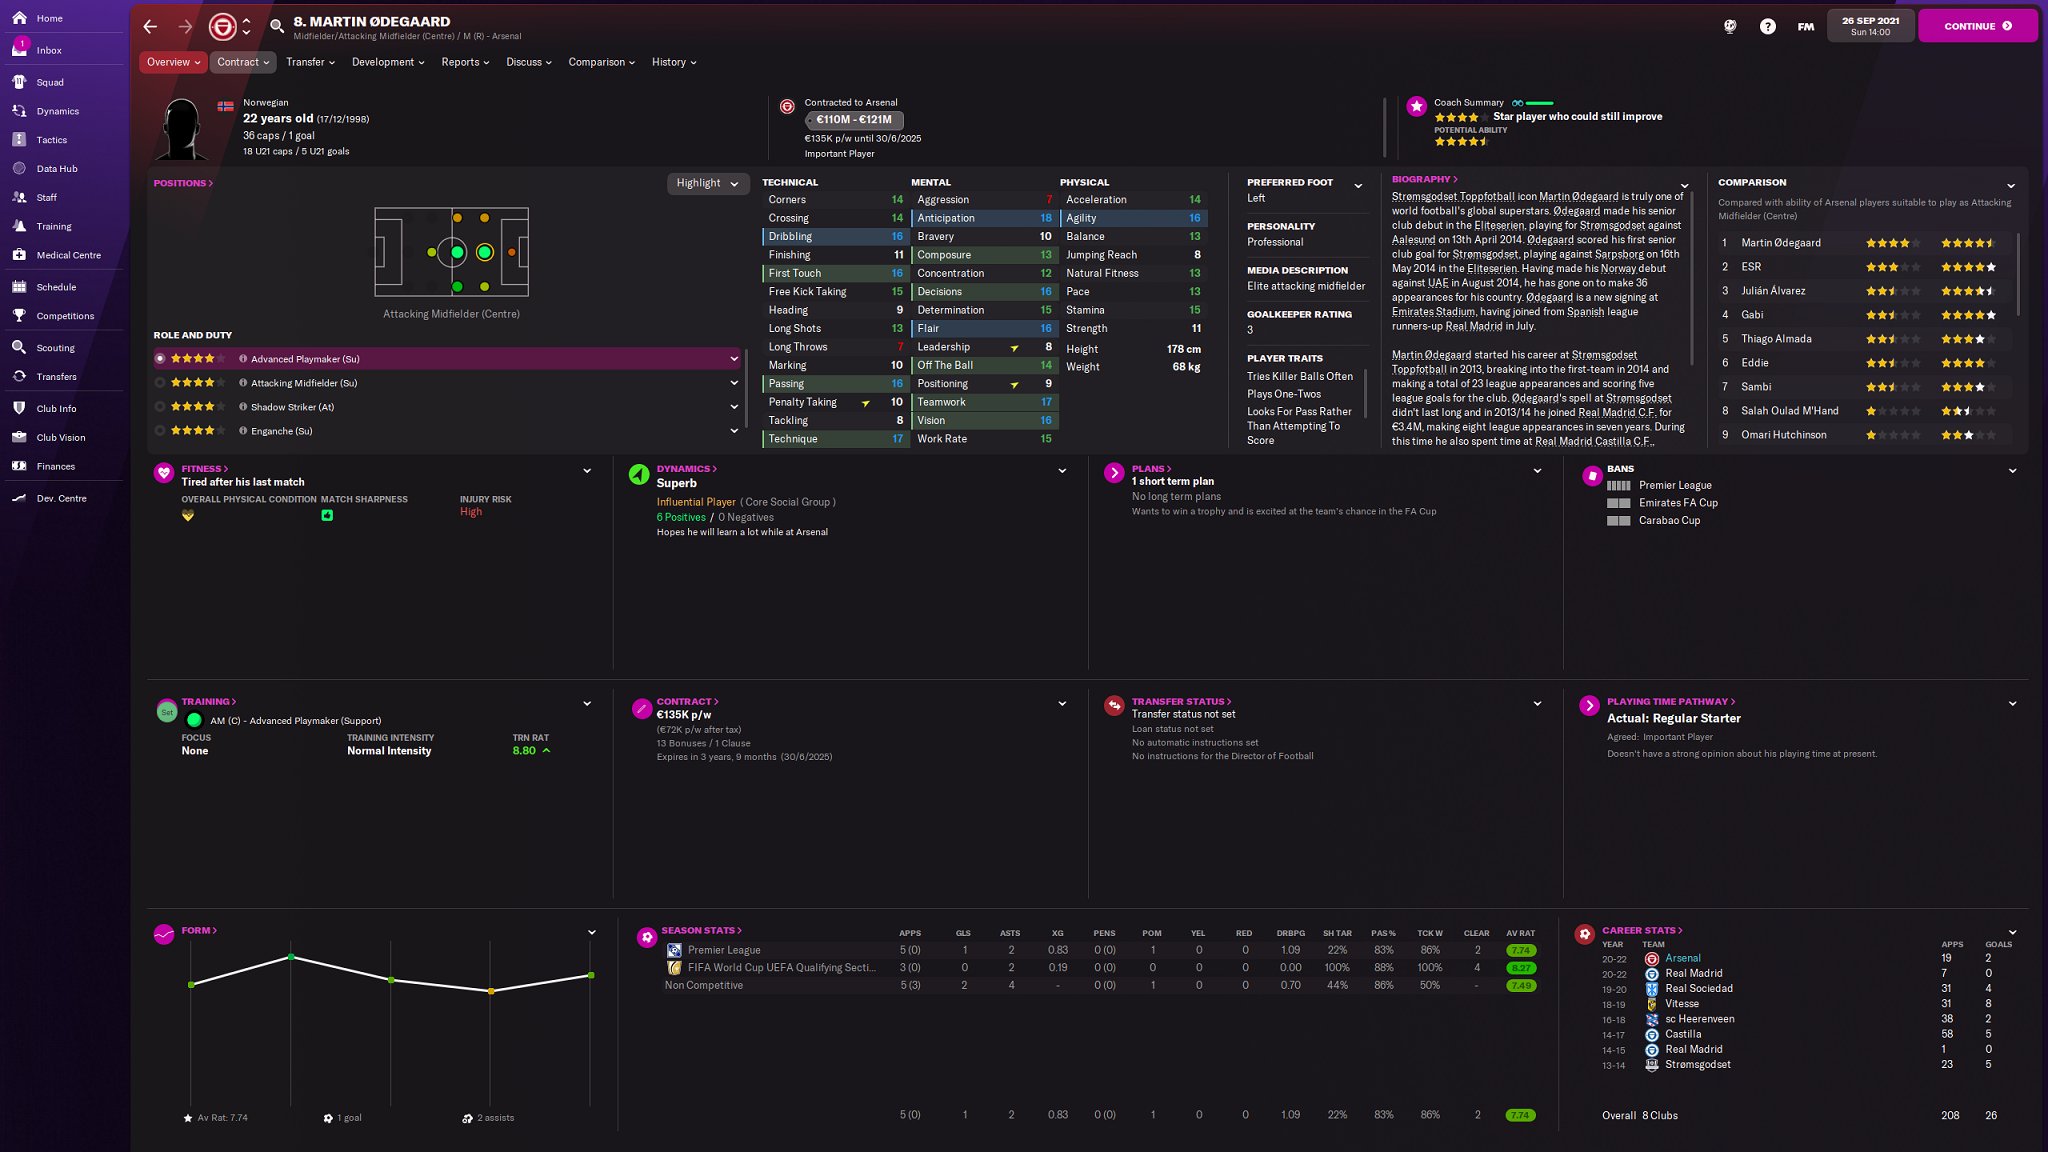Click the back navigation arrow
Viewport: 2048px width, 1152px height.
click(150, 27)
